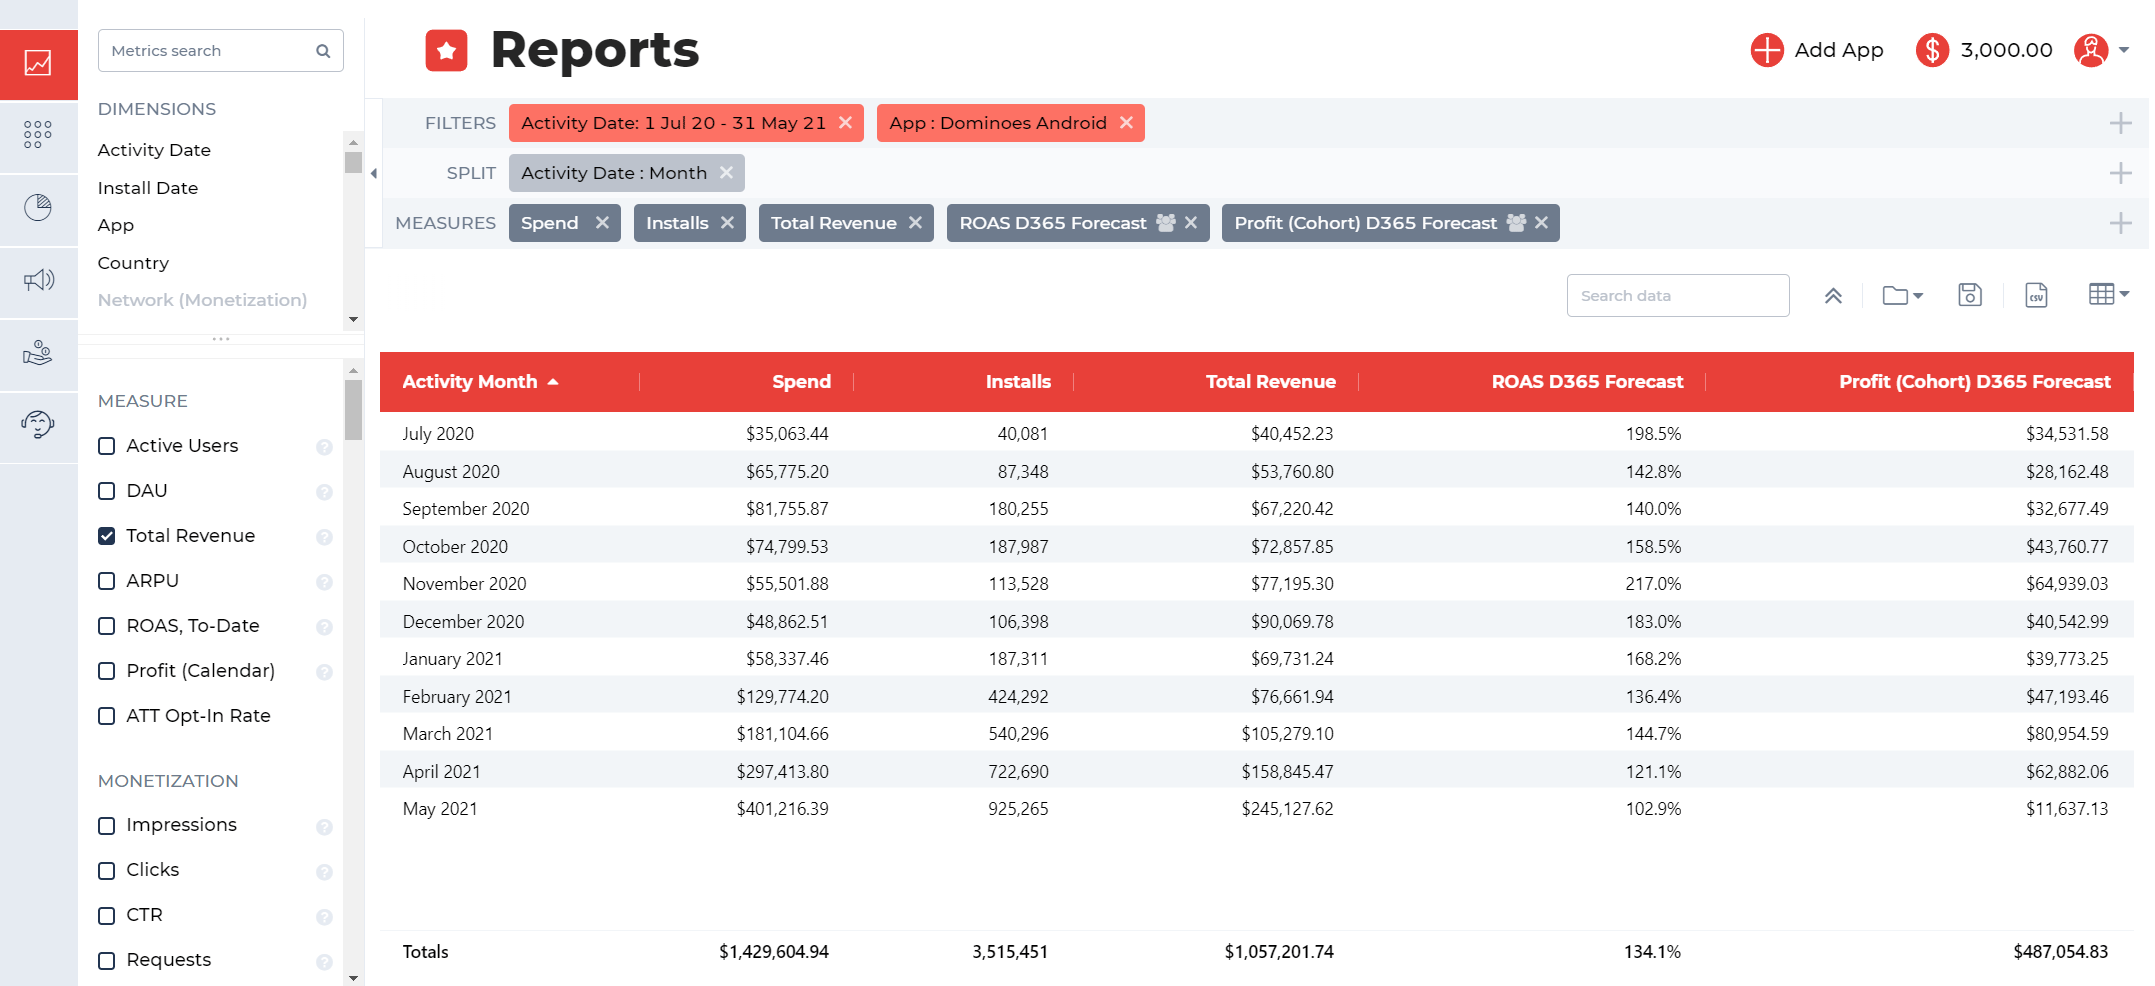Remove the Installs measure chip

click(727, 223)
